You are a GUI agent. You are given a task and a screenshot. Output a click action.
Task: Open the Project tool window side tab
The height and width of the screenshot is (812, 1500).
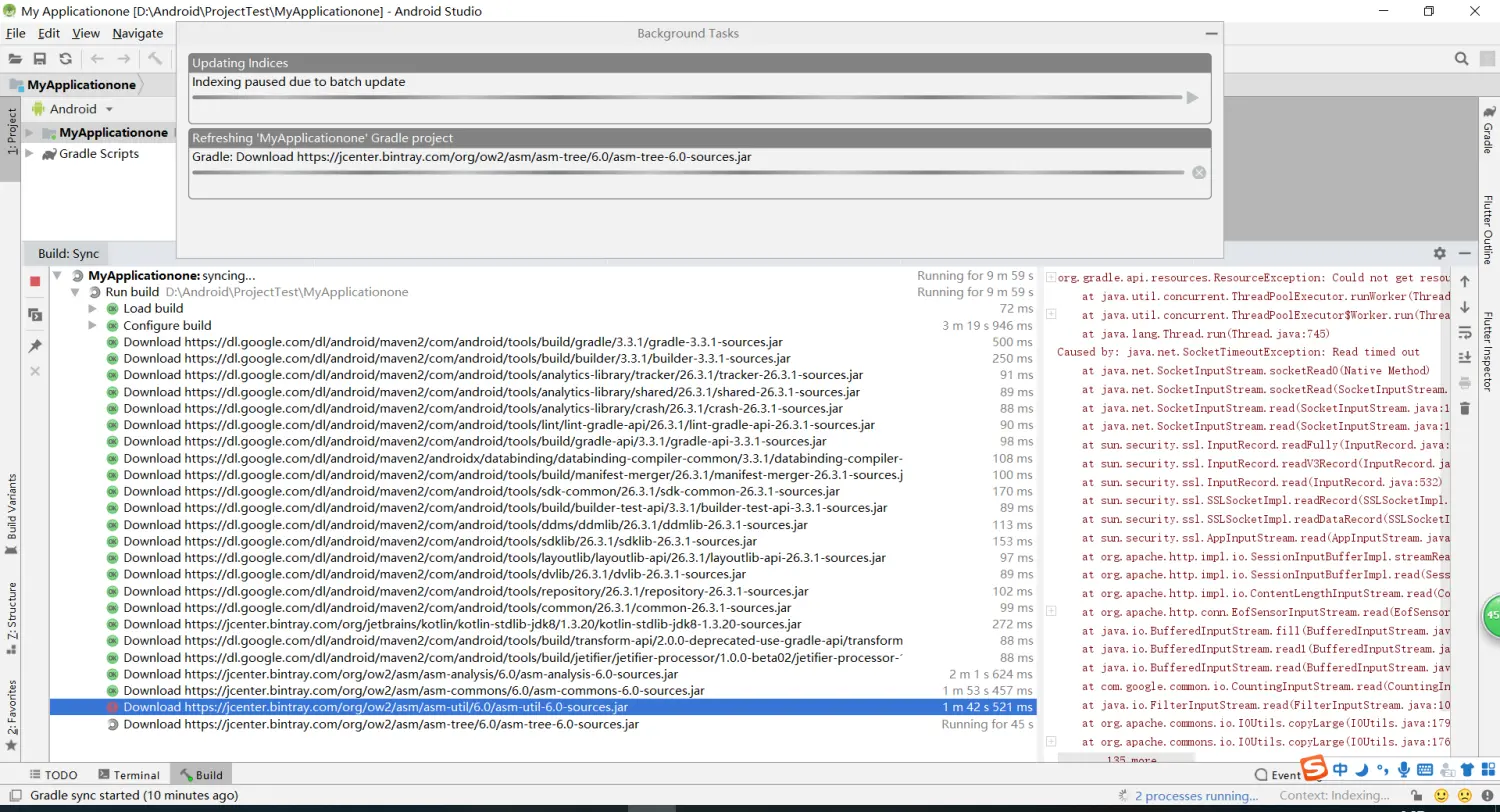(11, 131)
